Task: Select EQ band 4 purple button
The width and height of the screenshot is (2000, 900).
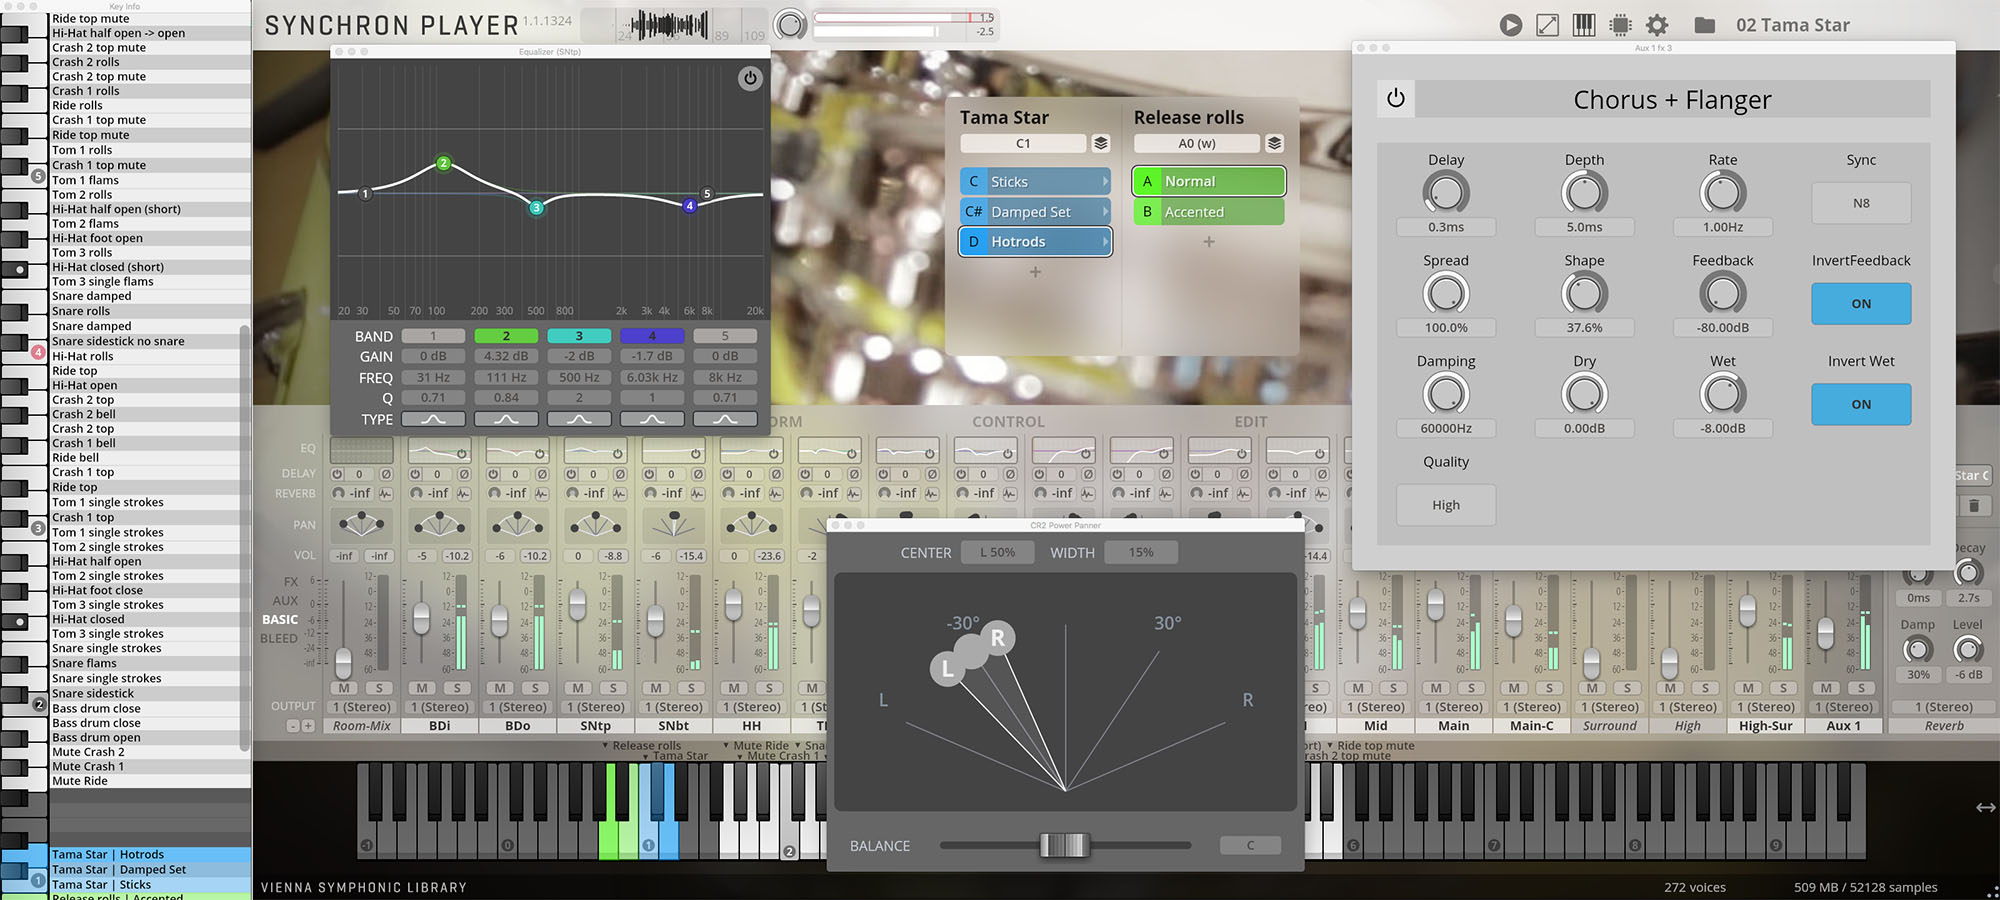Action: coord(652,336)
